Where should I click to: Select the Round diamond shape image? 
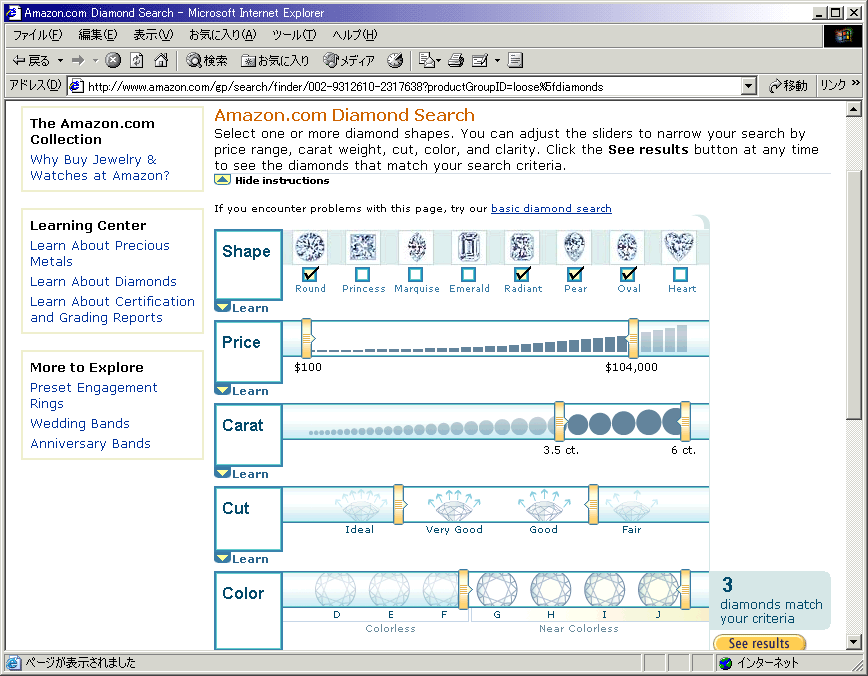pos(310,246)
